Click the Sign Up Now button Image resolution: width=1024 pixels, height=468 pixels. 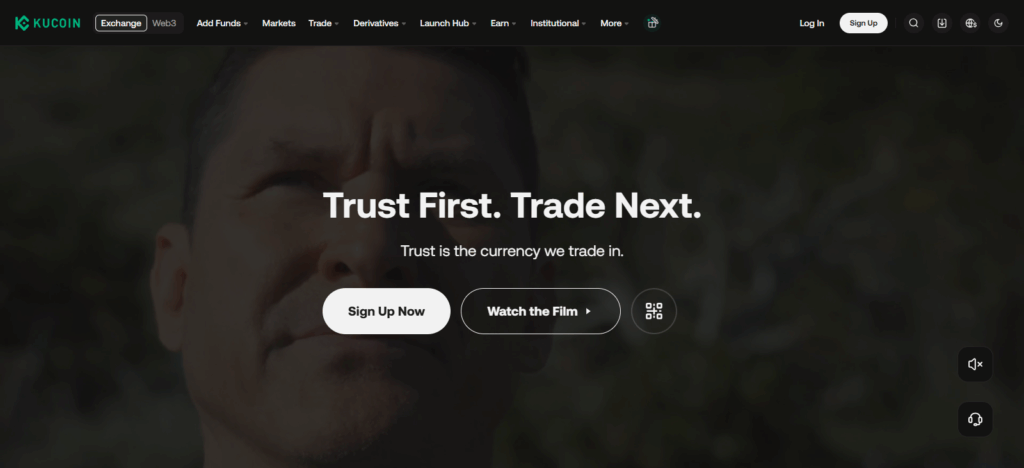click(x=387, y=311)
